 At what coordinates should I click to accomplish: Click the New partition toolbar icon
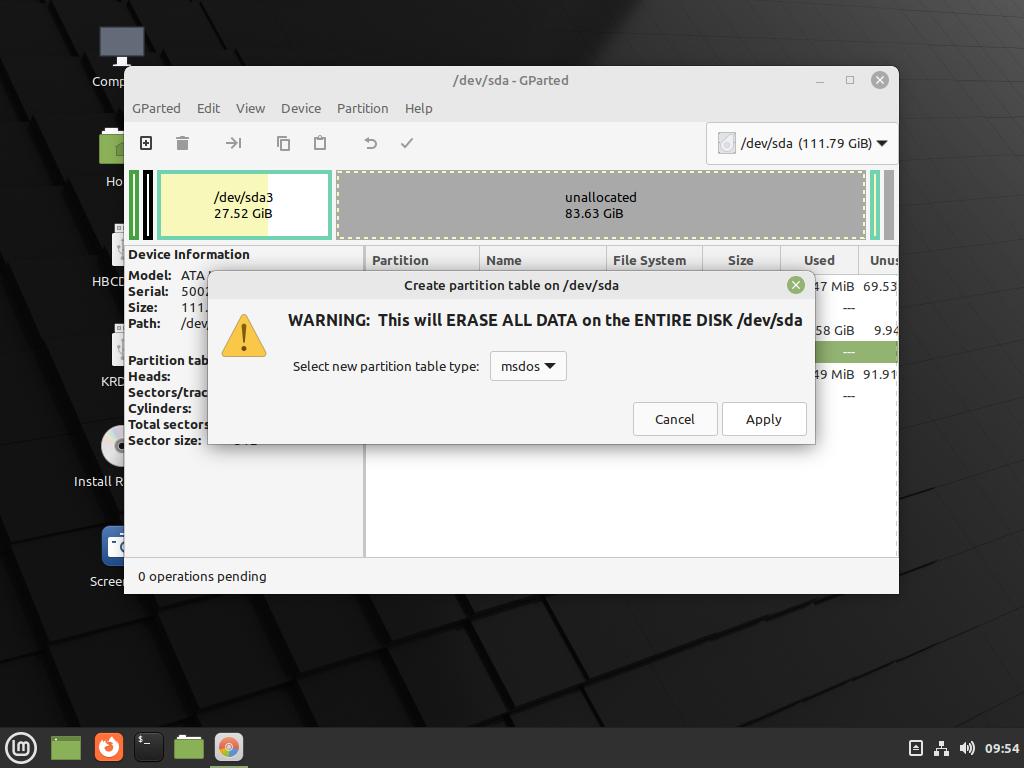click(x=146, y=143)
